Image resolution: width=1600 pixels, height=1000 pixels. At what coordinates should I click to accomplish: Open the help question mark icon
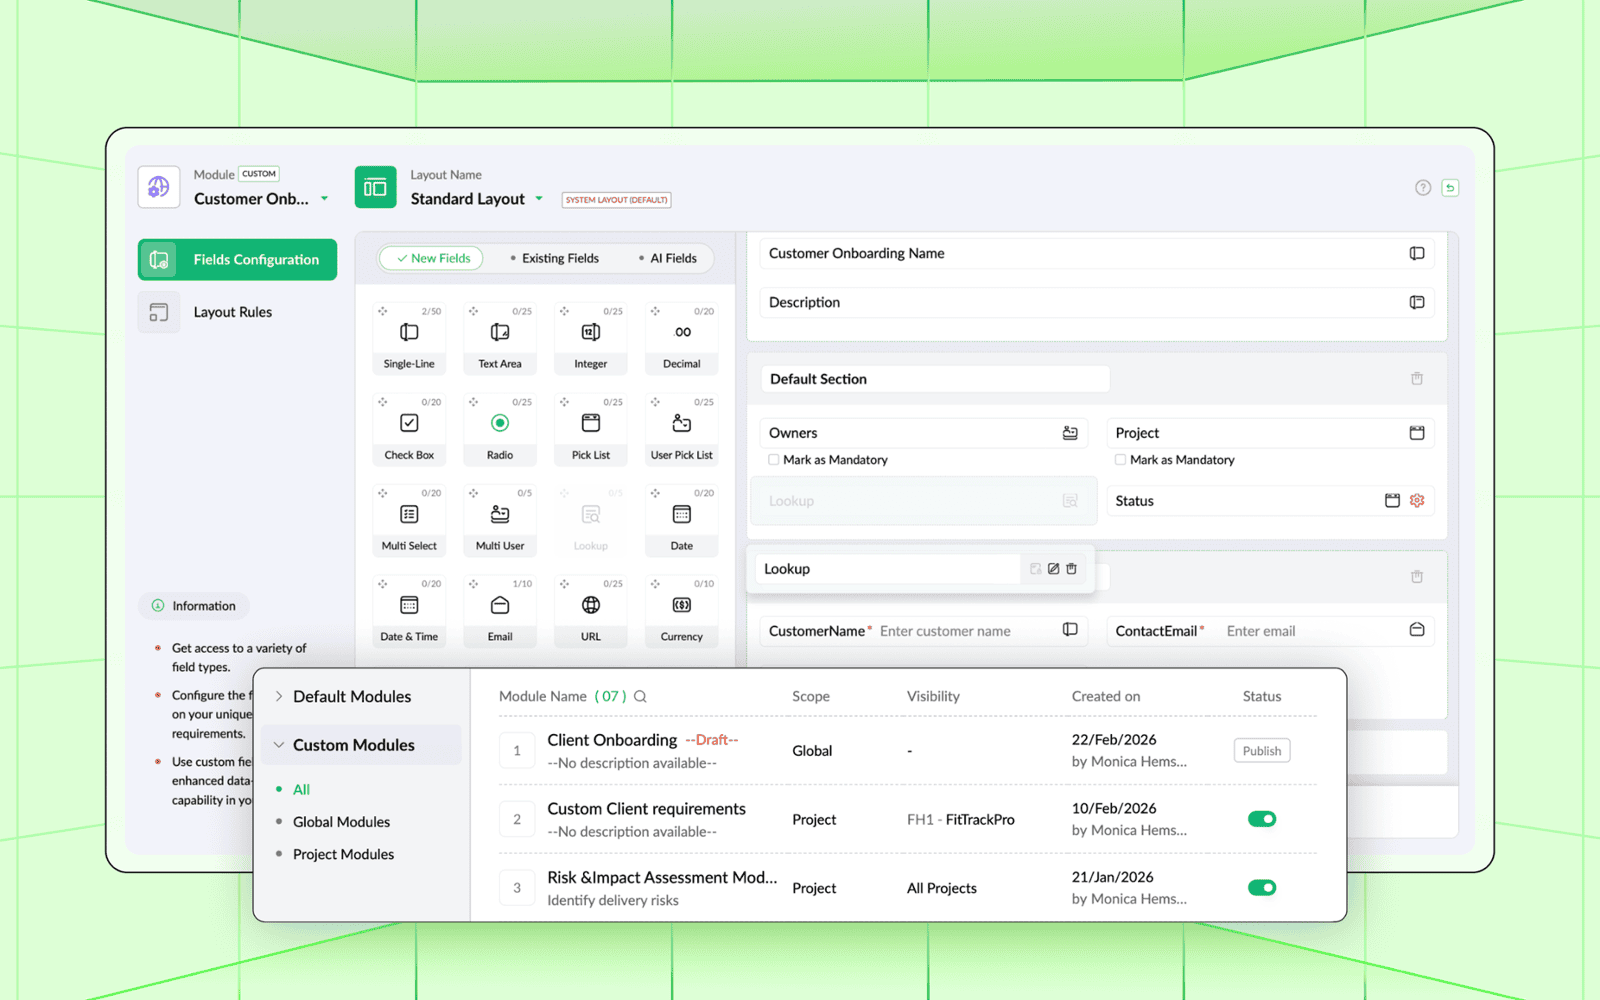coord(1423,188)
